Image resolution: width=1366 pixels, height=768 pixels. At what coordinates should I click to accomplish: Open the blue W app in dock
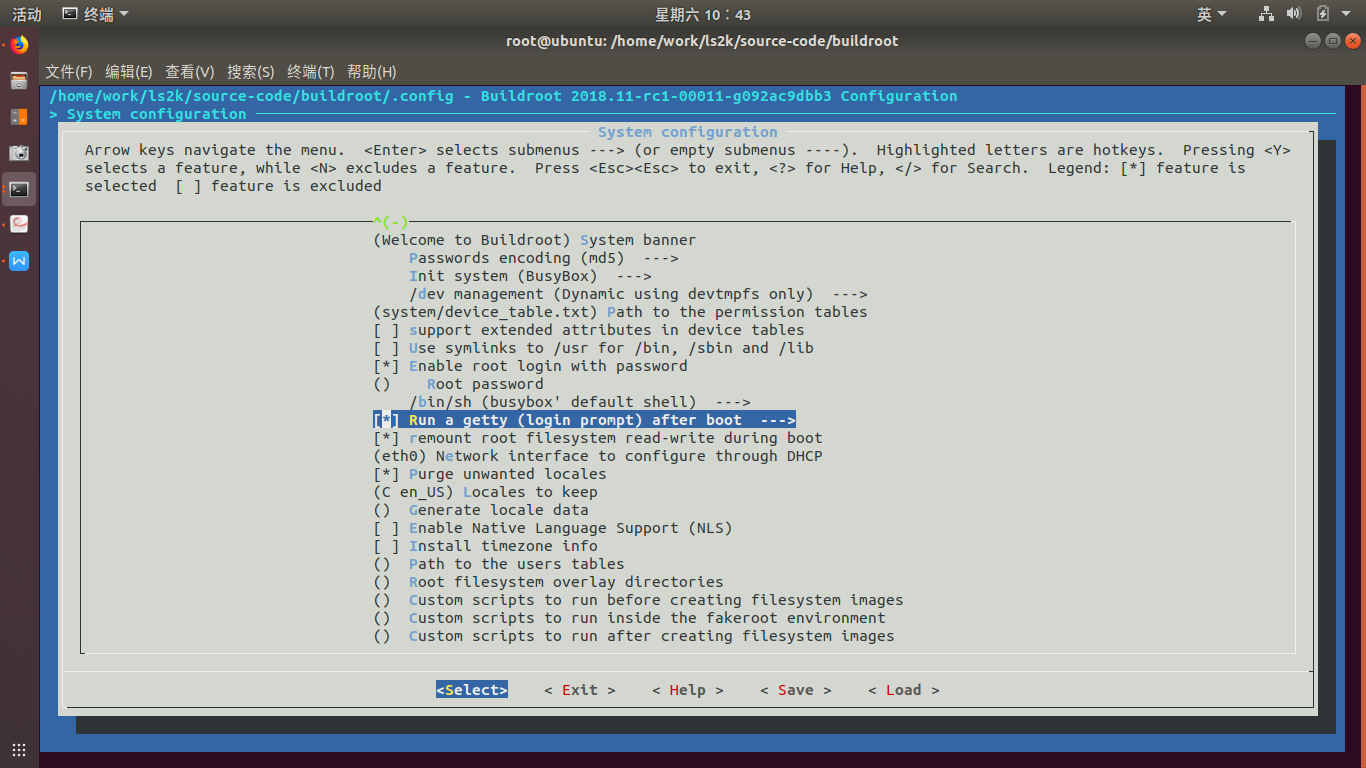[19, 261]
